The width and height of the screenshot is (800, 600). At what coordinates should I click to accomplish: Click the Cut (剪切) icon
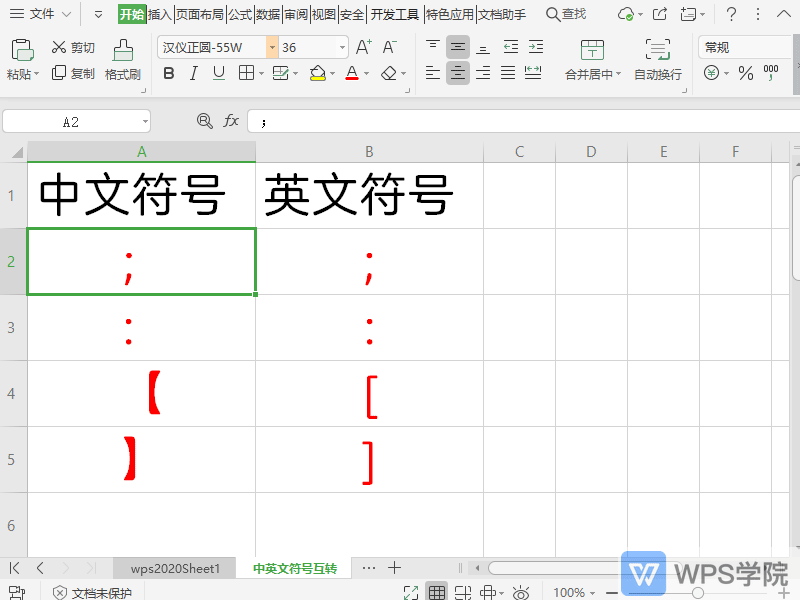coord(57,46)
